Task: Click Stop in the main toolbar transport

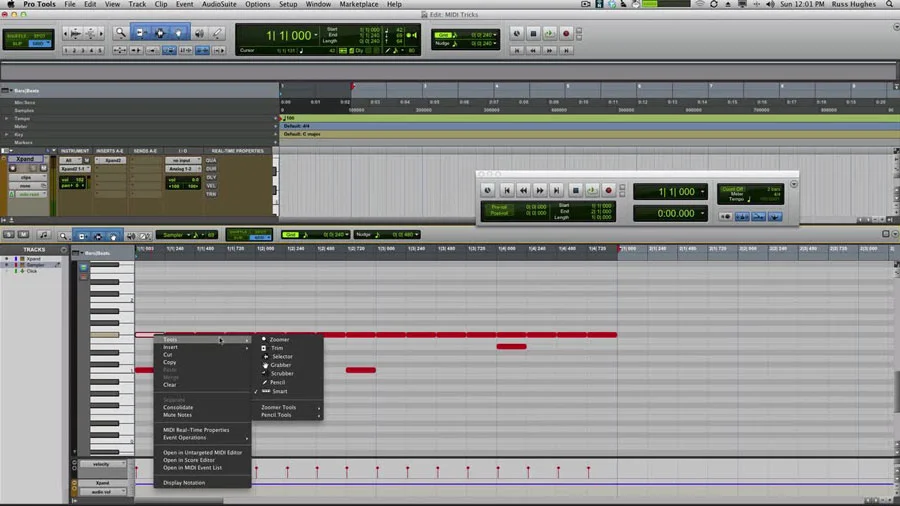Action: (533, 34)
